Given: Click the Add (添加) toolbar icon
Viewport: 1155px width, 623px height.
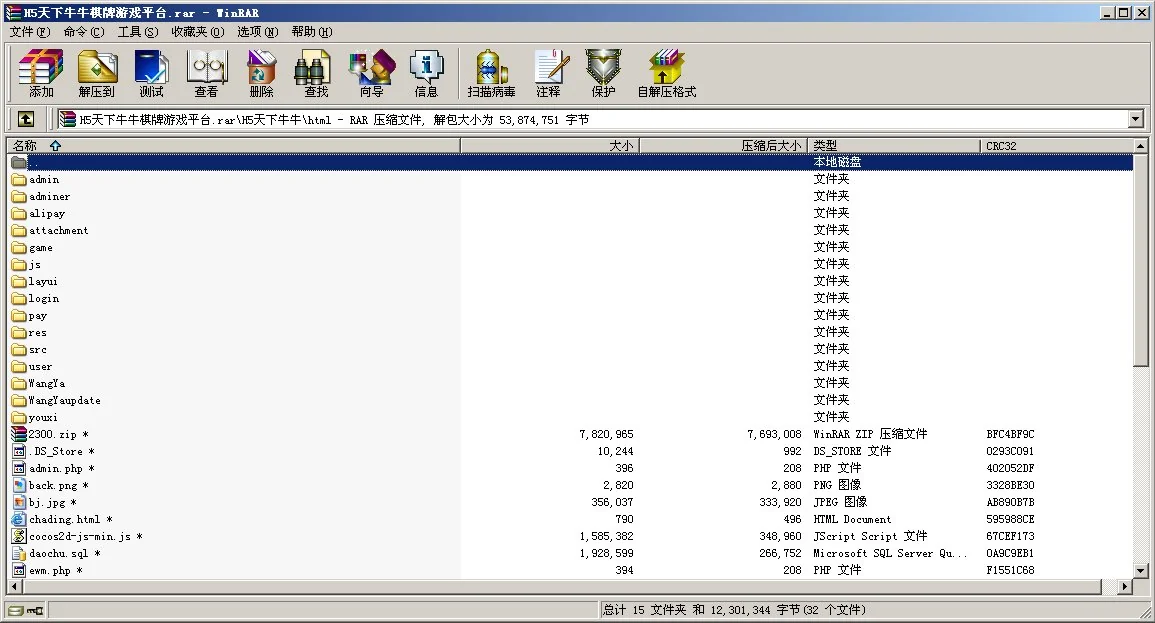Looking at the screenshot, I should (x=41, y=73).
